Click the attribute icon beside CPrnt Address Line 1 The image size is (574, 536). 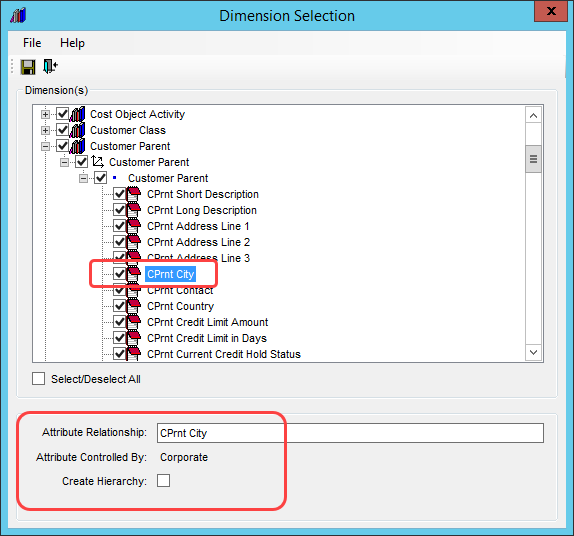click(134, 226)
